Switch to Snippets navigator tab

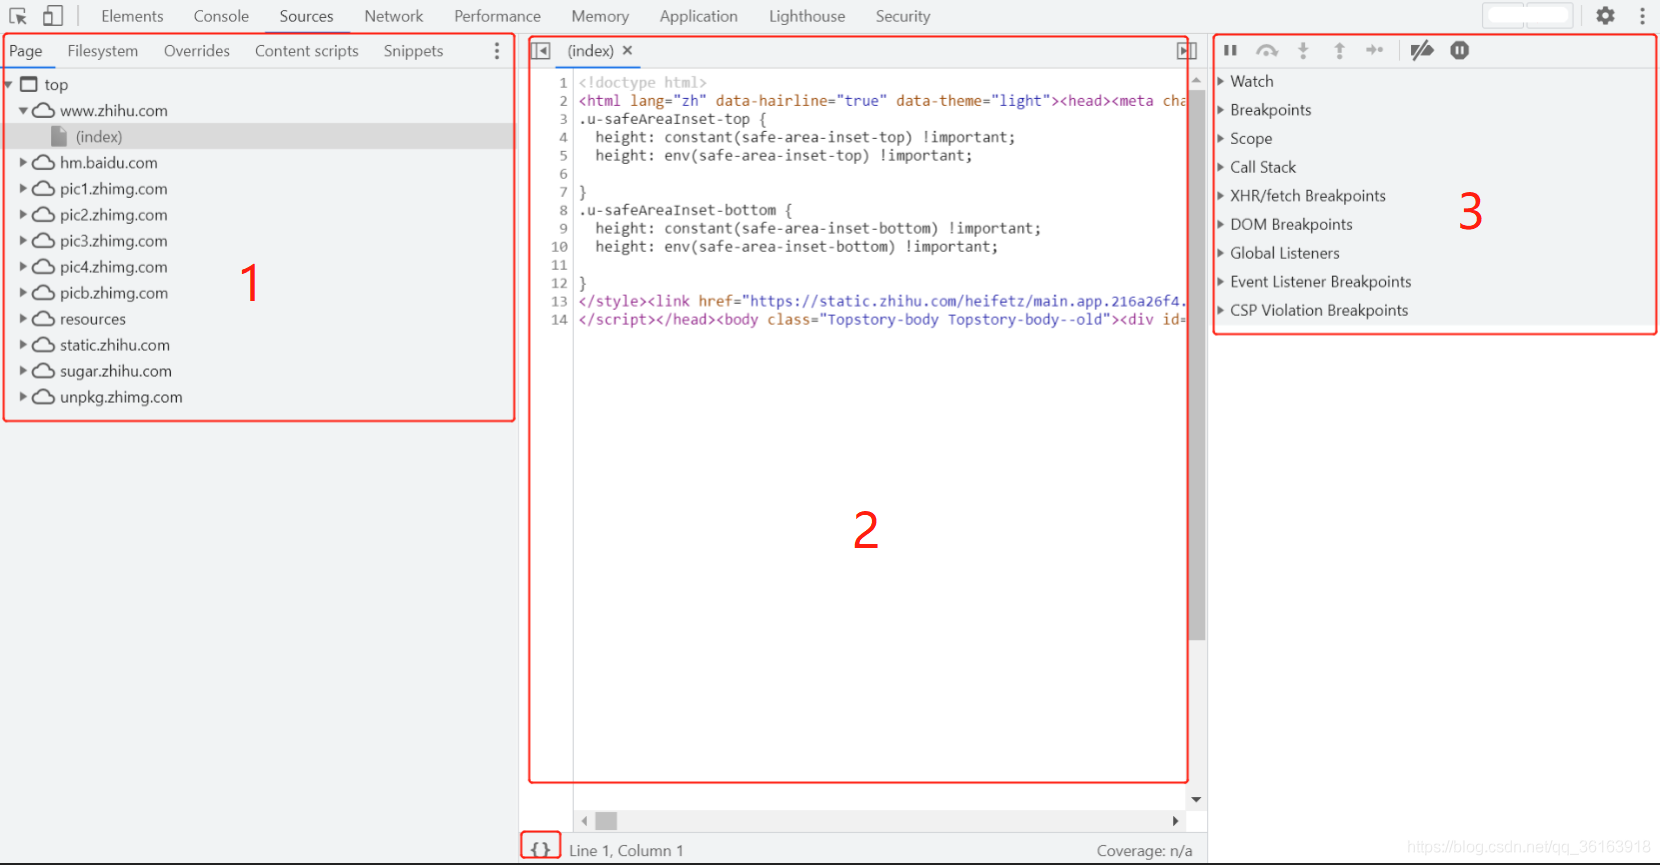(x=413, y=51)
